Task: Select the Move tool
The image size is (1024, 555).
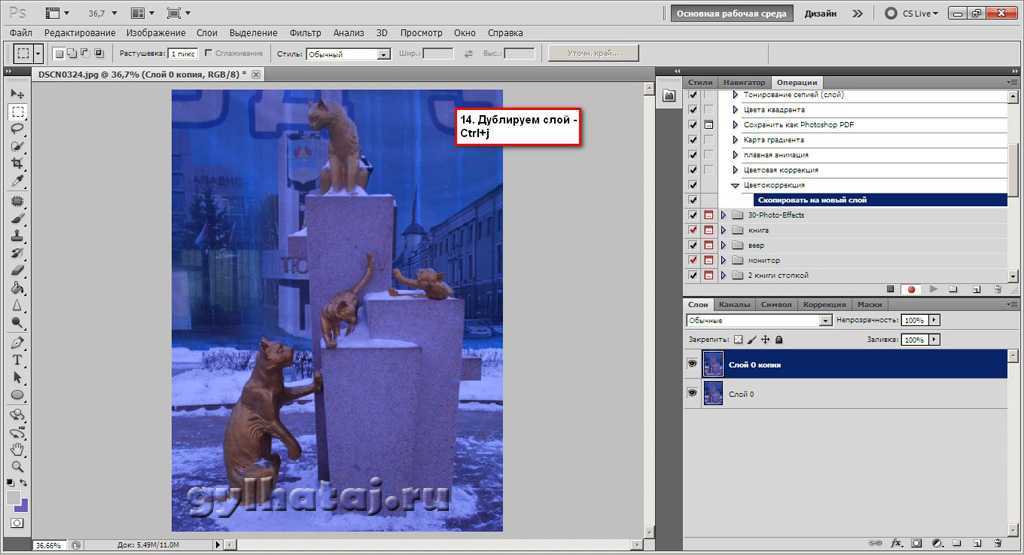Action: coord(17,93)
